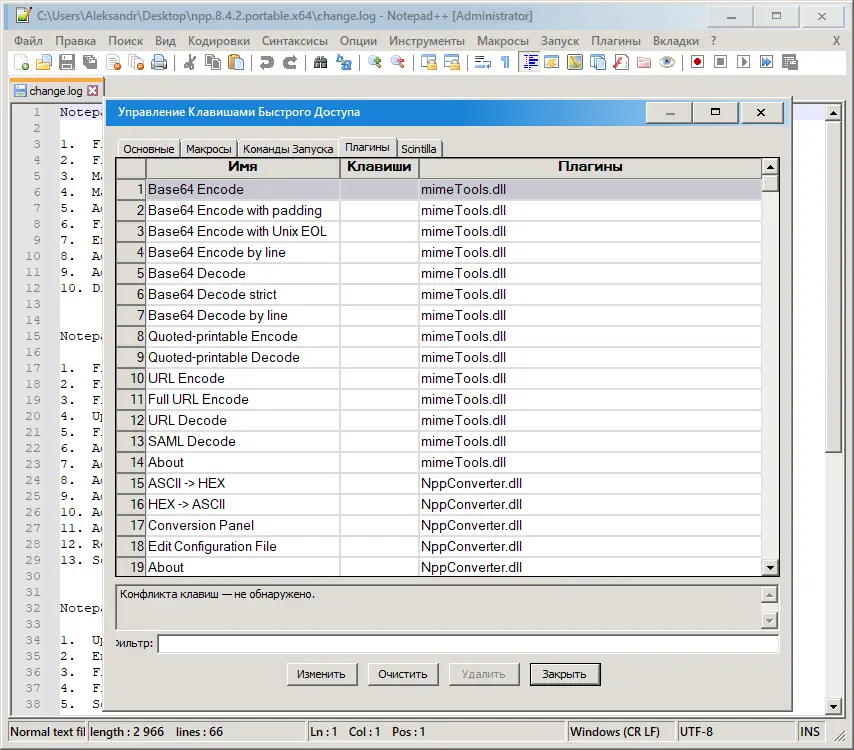The width and height of the screenshot is (854, 750).
Task: Open Find with the binoculars icon
Action: [x=320, y=63]
